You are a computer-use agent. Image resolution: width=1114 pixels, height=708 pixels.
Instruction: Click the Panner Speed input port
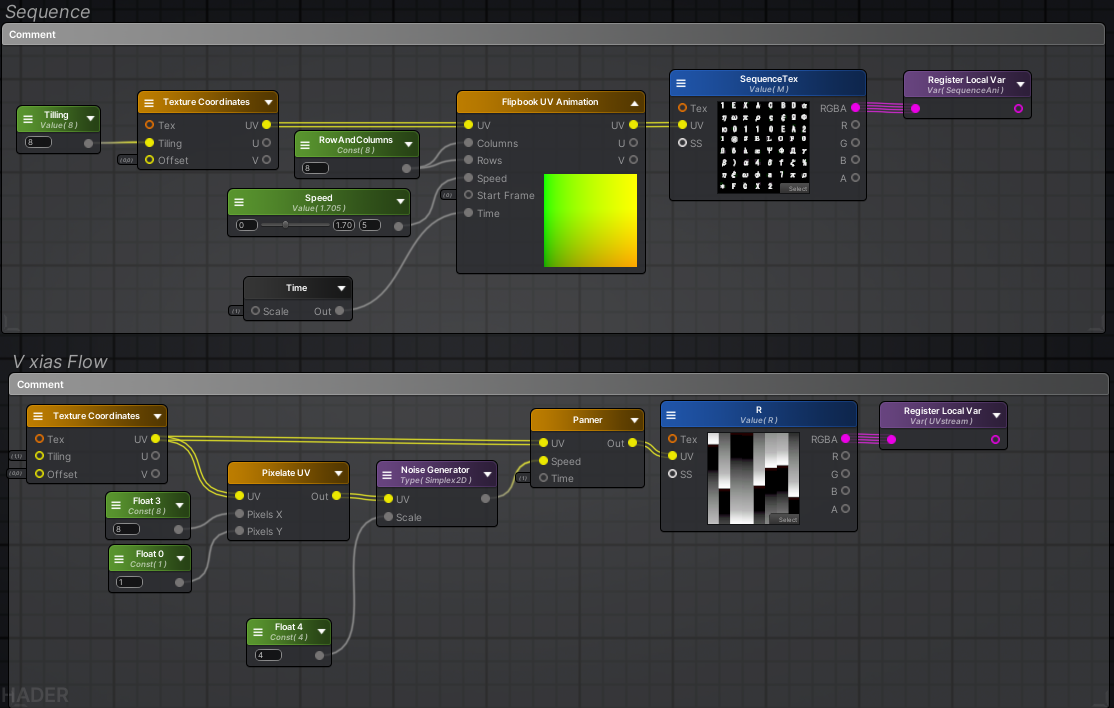click(544, 461)
